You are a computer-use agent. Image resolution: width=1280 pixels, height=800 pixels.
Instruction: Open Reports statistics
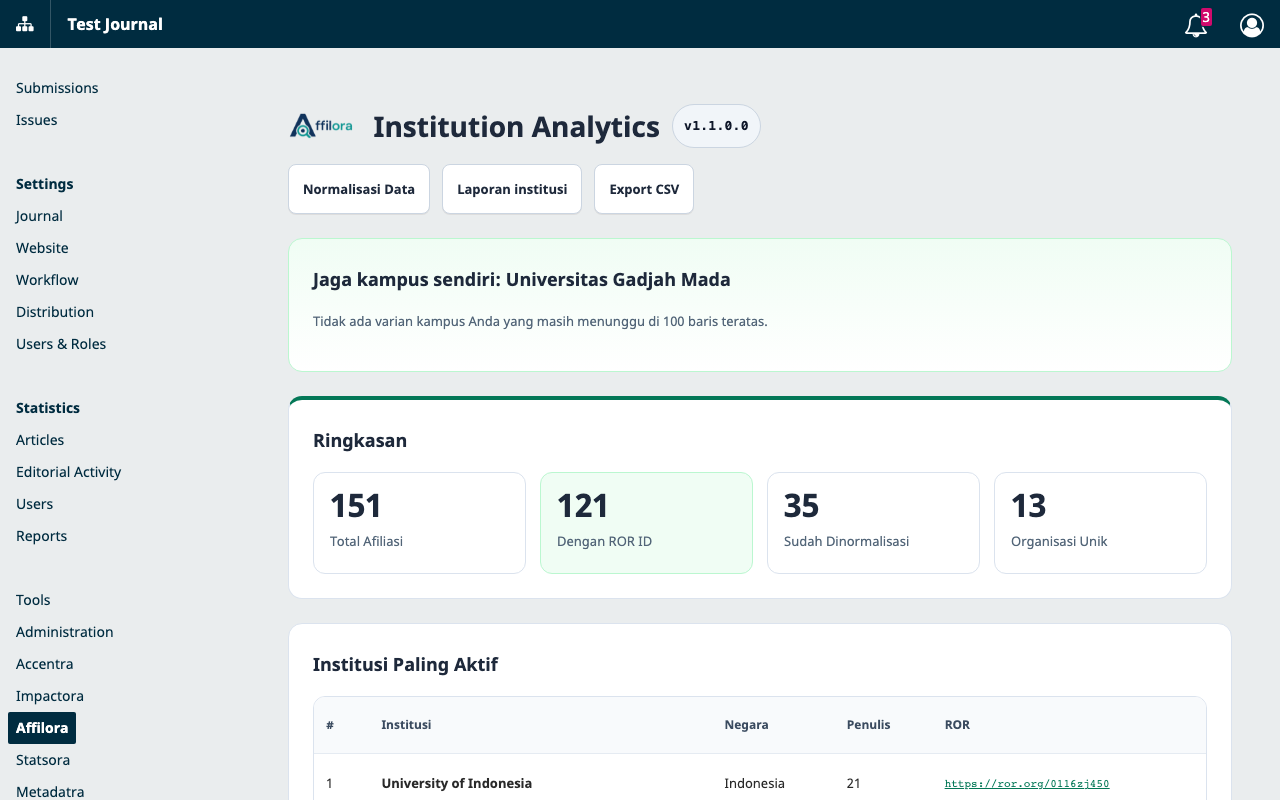click(x=42, y=536)
